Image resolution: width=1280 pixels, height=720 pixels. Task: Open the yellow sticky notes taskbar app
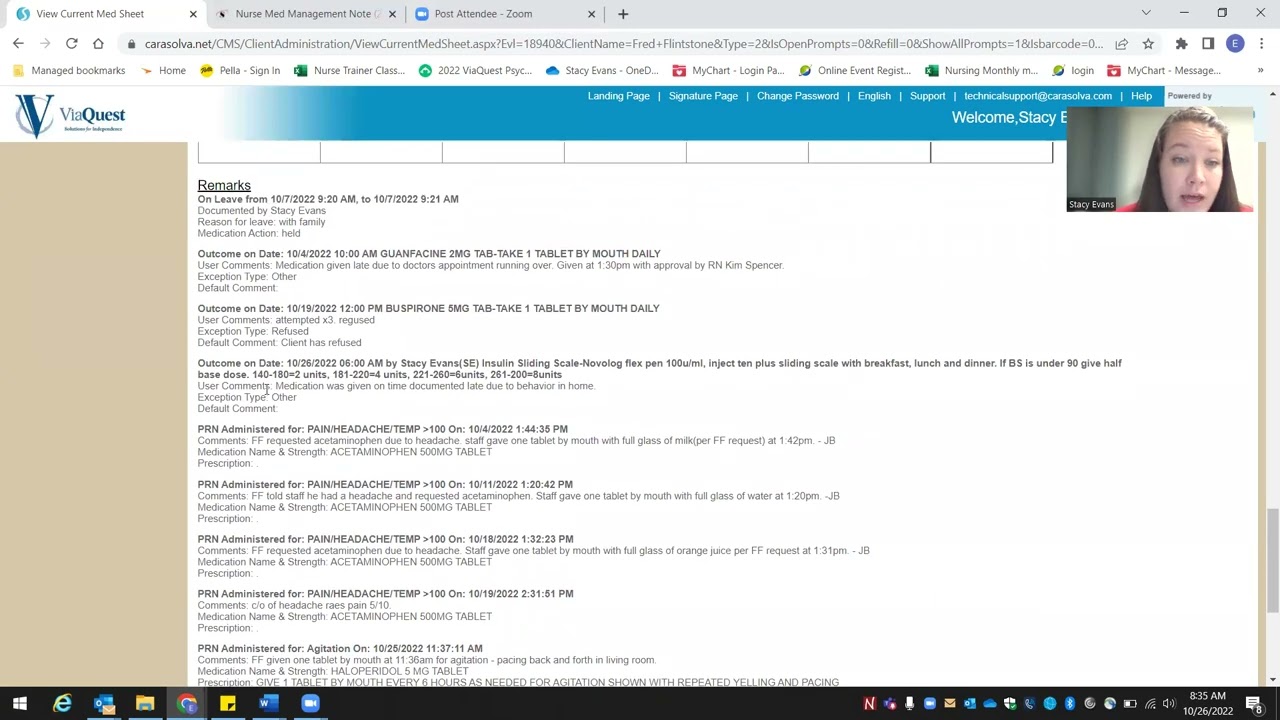click(227, 704)
